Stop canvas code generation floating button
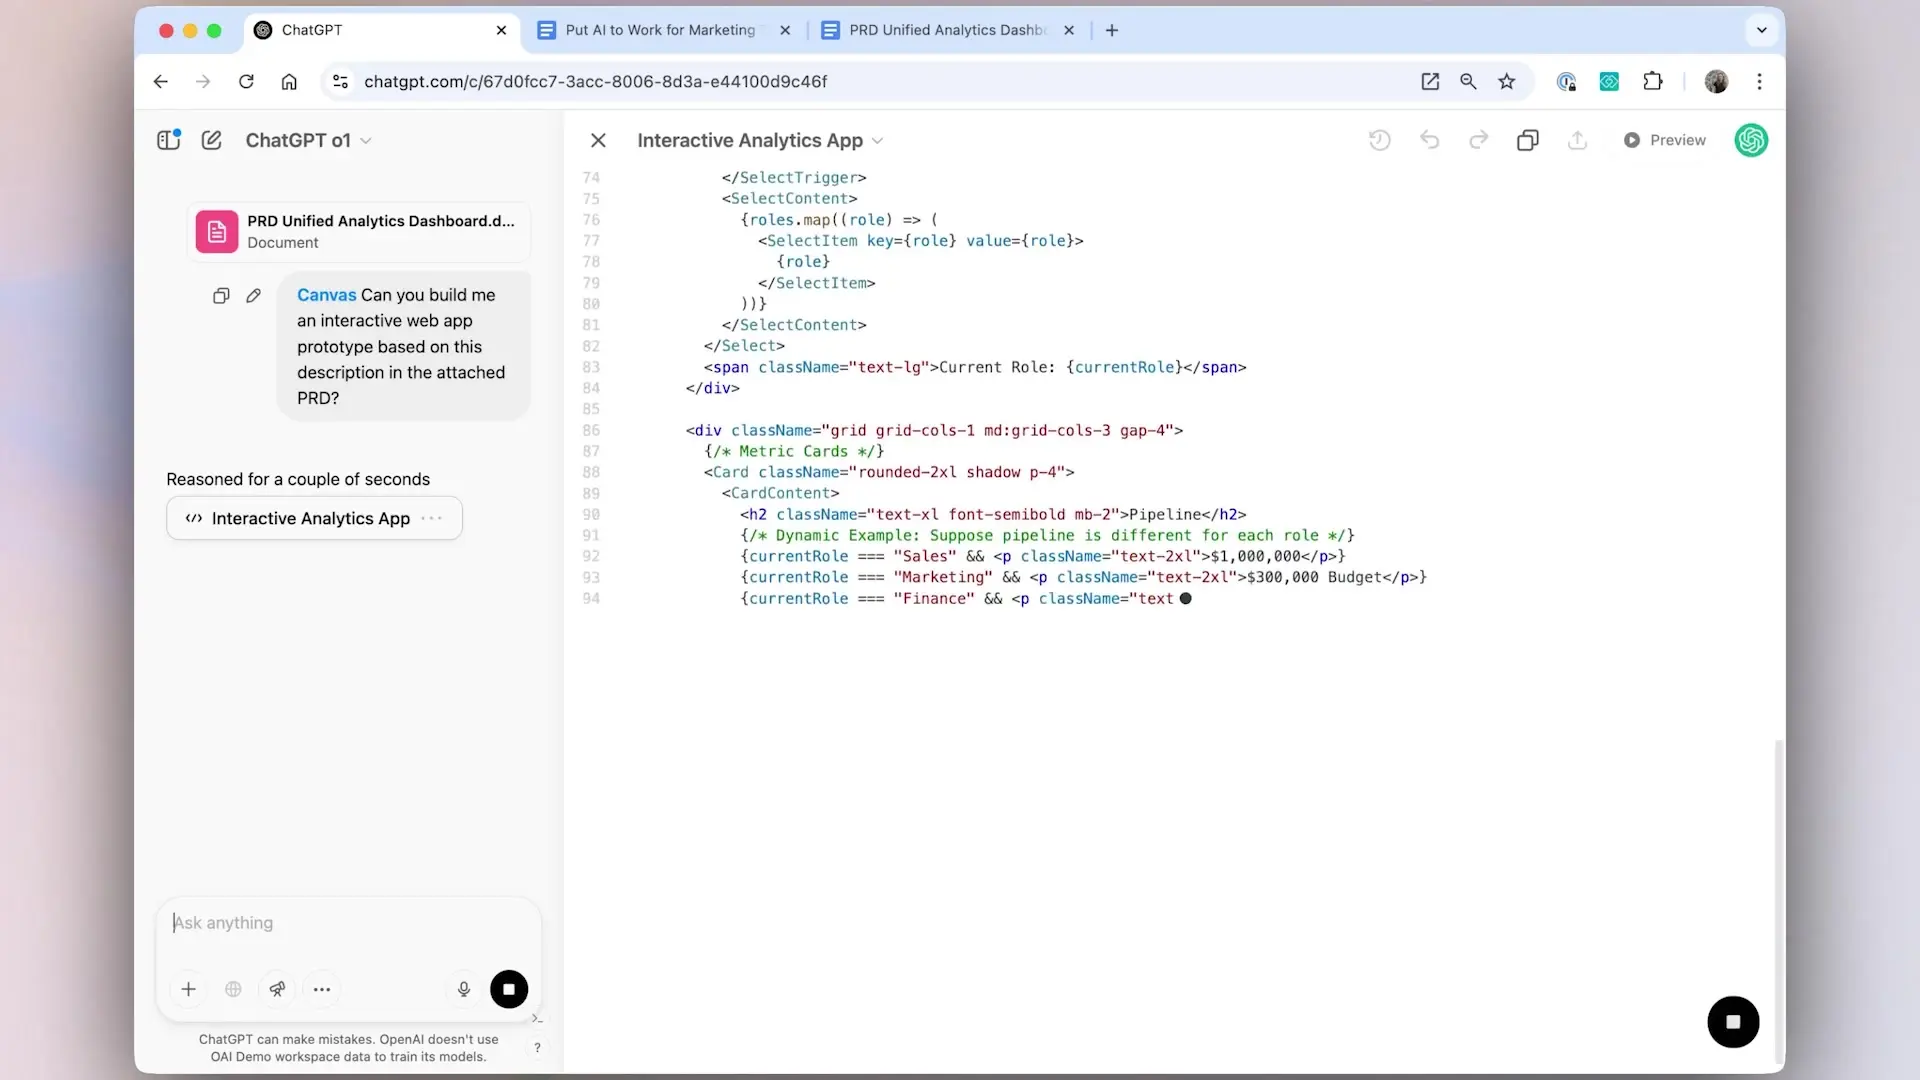This screenshot has height=1080, width=1920. pos(1733,1022)
